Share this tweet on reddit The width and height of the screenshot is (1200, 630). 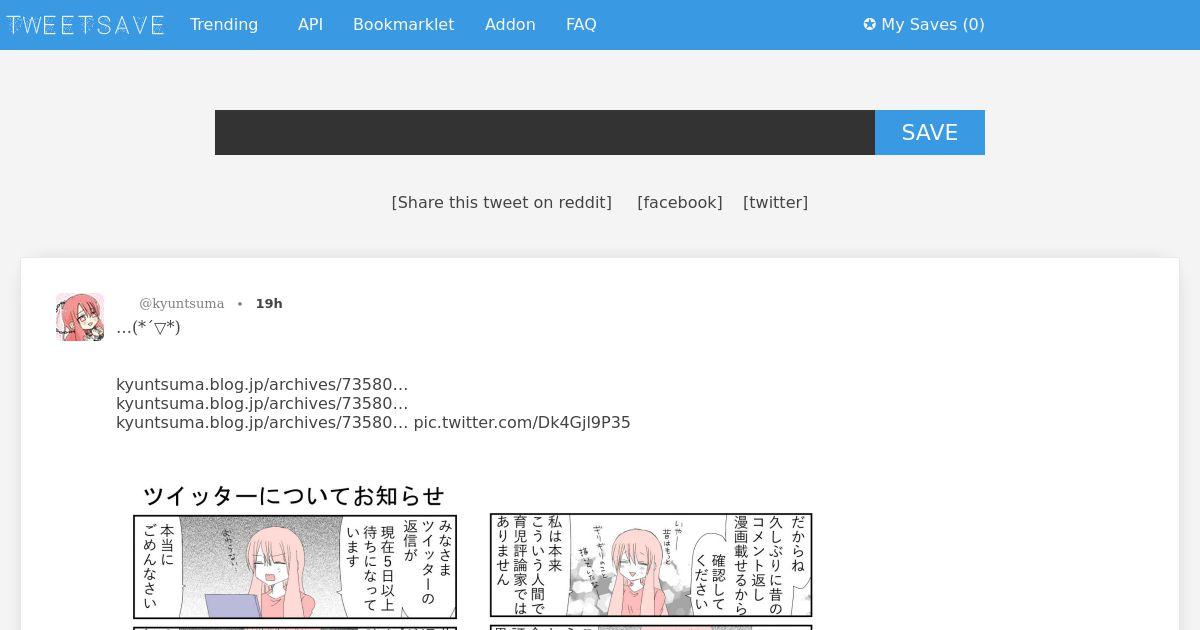pos(501,202)
